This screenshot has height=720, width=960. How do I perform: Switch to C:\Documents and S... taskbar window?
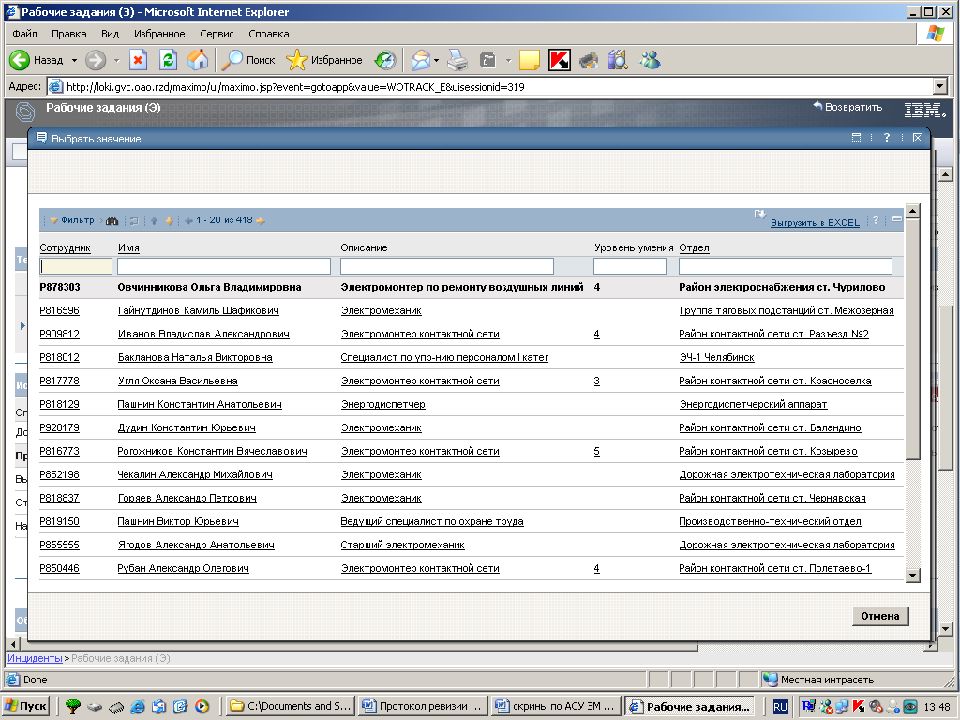[x=289, y=706]
